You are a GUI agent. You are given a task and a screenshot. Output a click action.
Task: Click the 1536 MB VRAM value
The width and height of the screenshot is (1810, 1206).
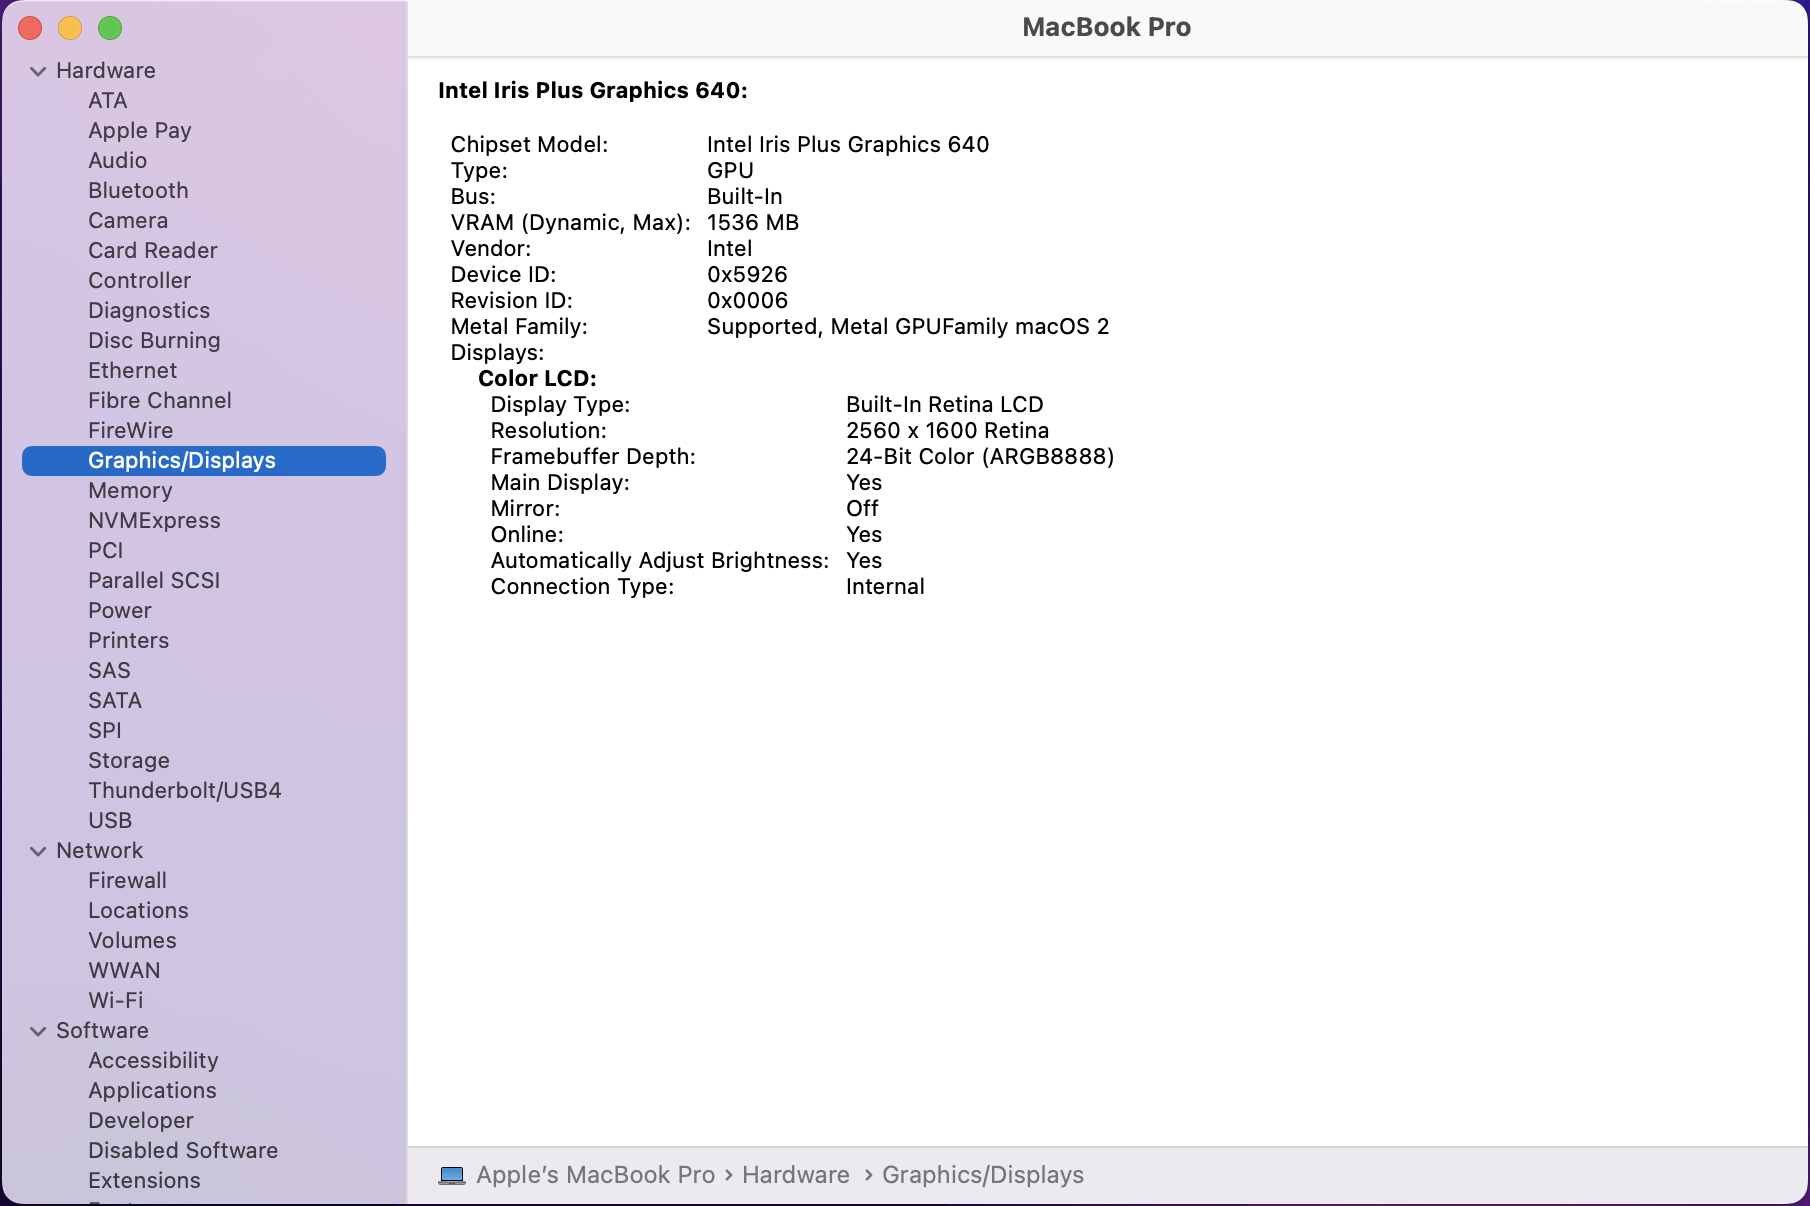[753, 223]
